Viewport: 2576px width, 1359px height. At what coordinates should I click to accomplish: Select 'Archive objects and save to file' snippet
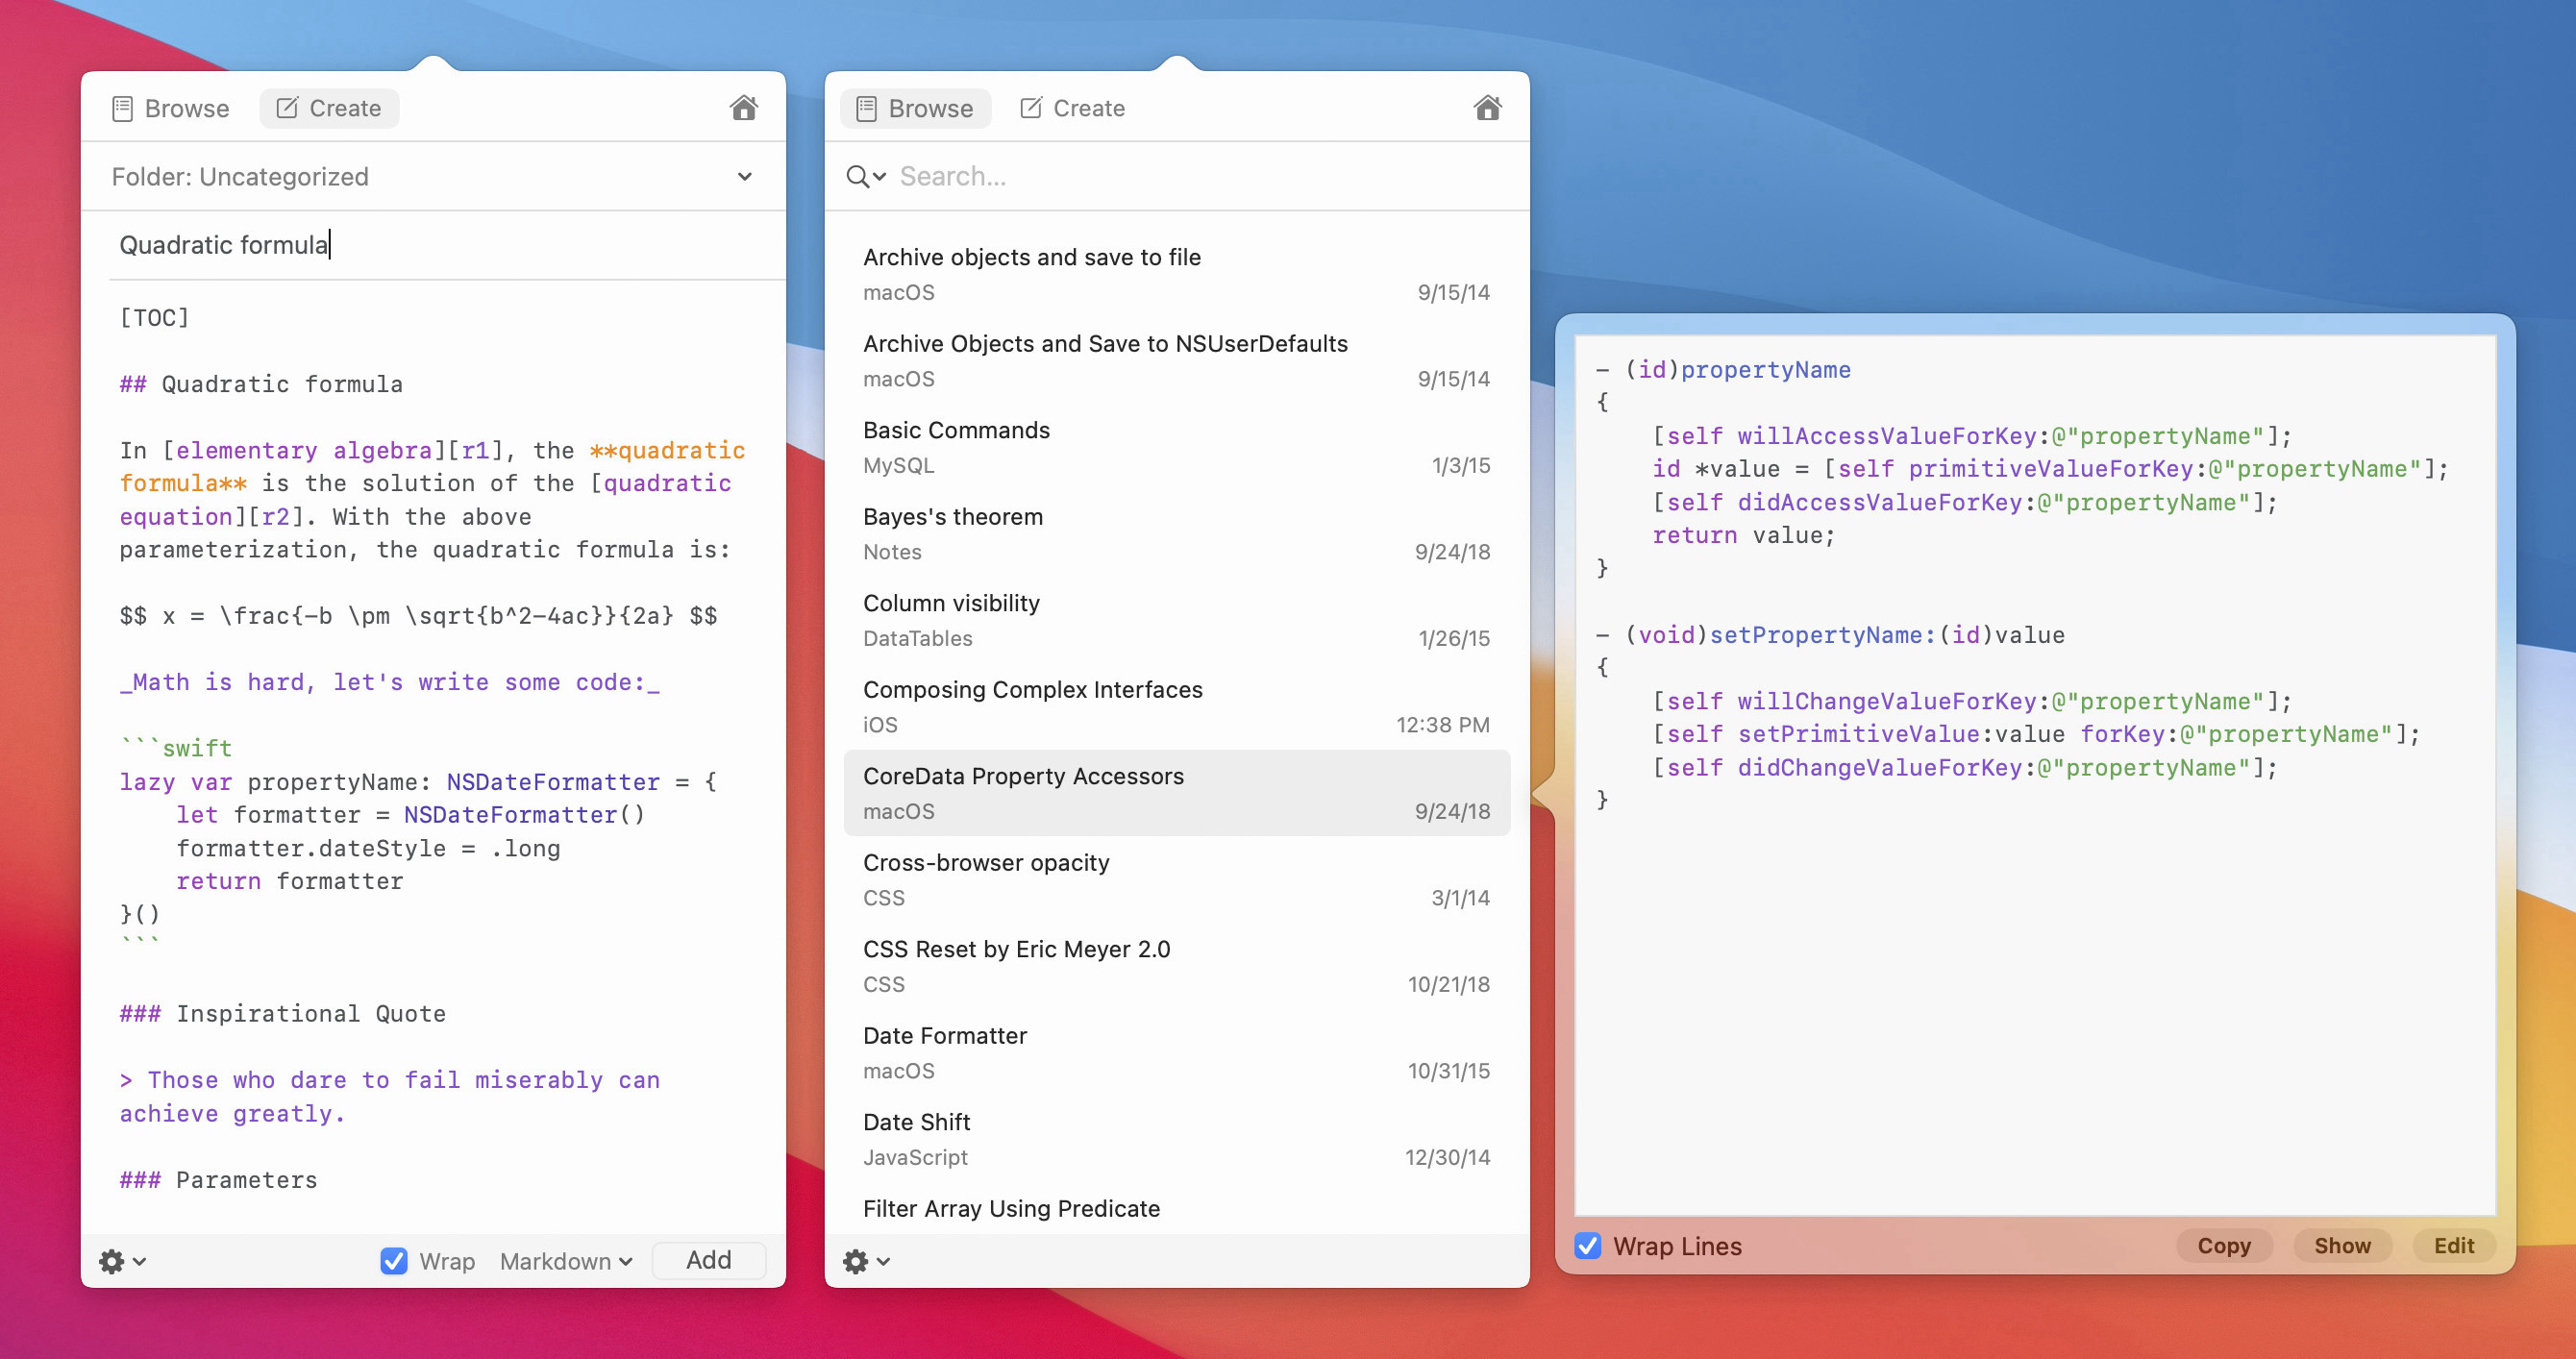tap(1176, 274)
